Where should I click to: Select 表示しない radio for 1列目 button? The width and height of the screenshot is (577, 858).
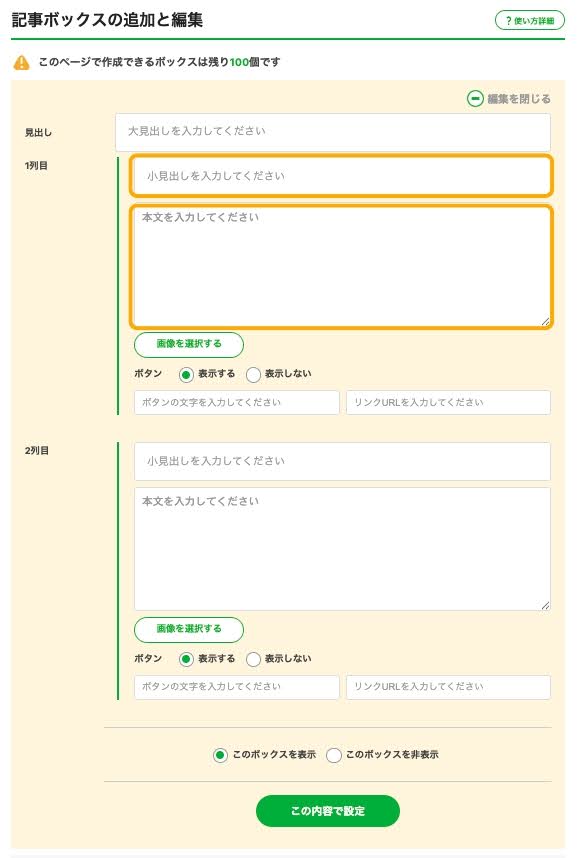(x=253, y=375)
